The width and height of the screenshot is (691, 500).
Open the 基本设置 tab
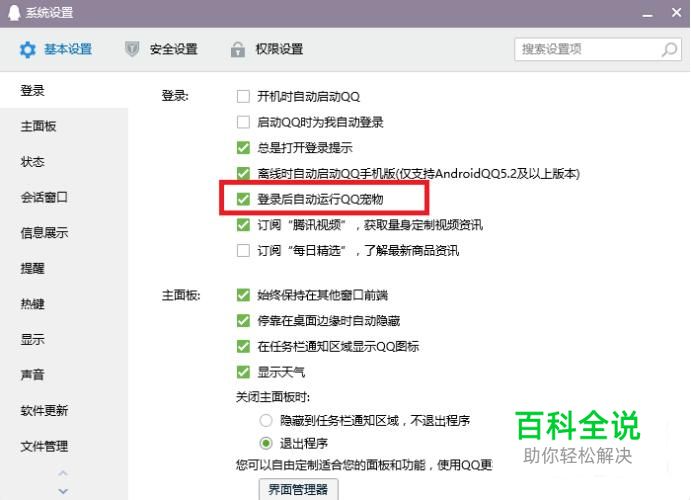56,49
